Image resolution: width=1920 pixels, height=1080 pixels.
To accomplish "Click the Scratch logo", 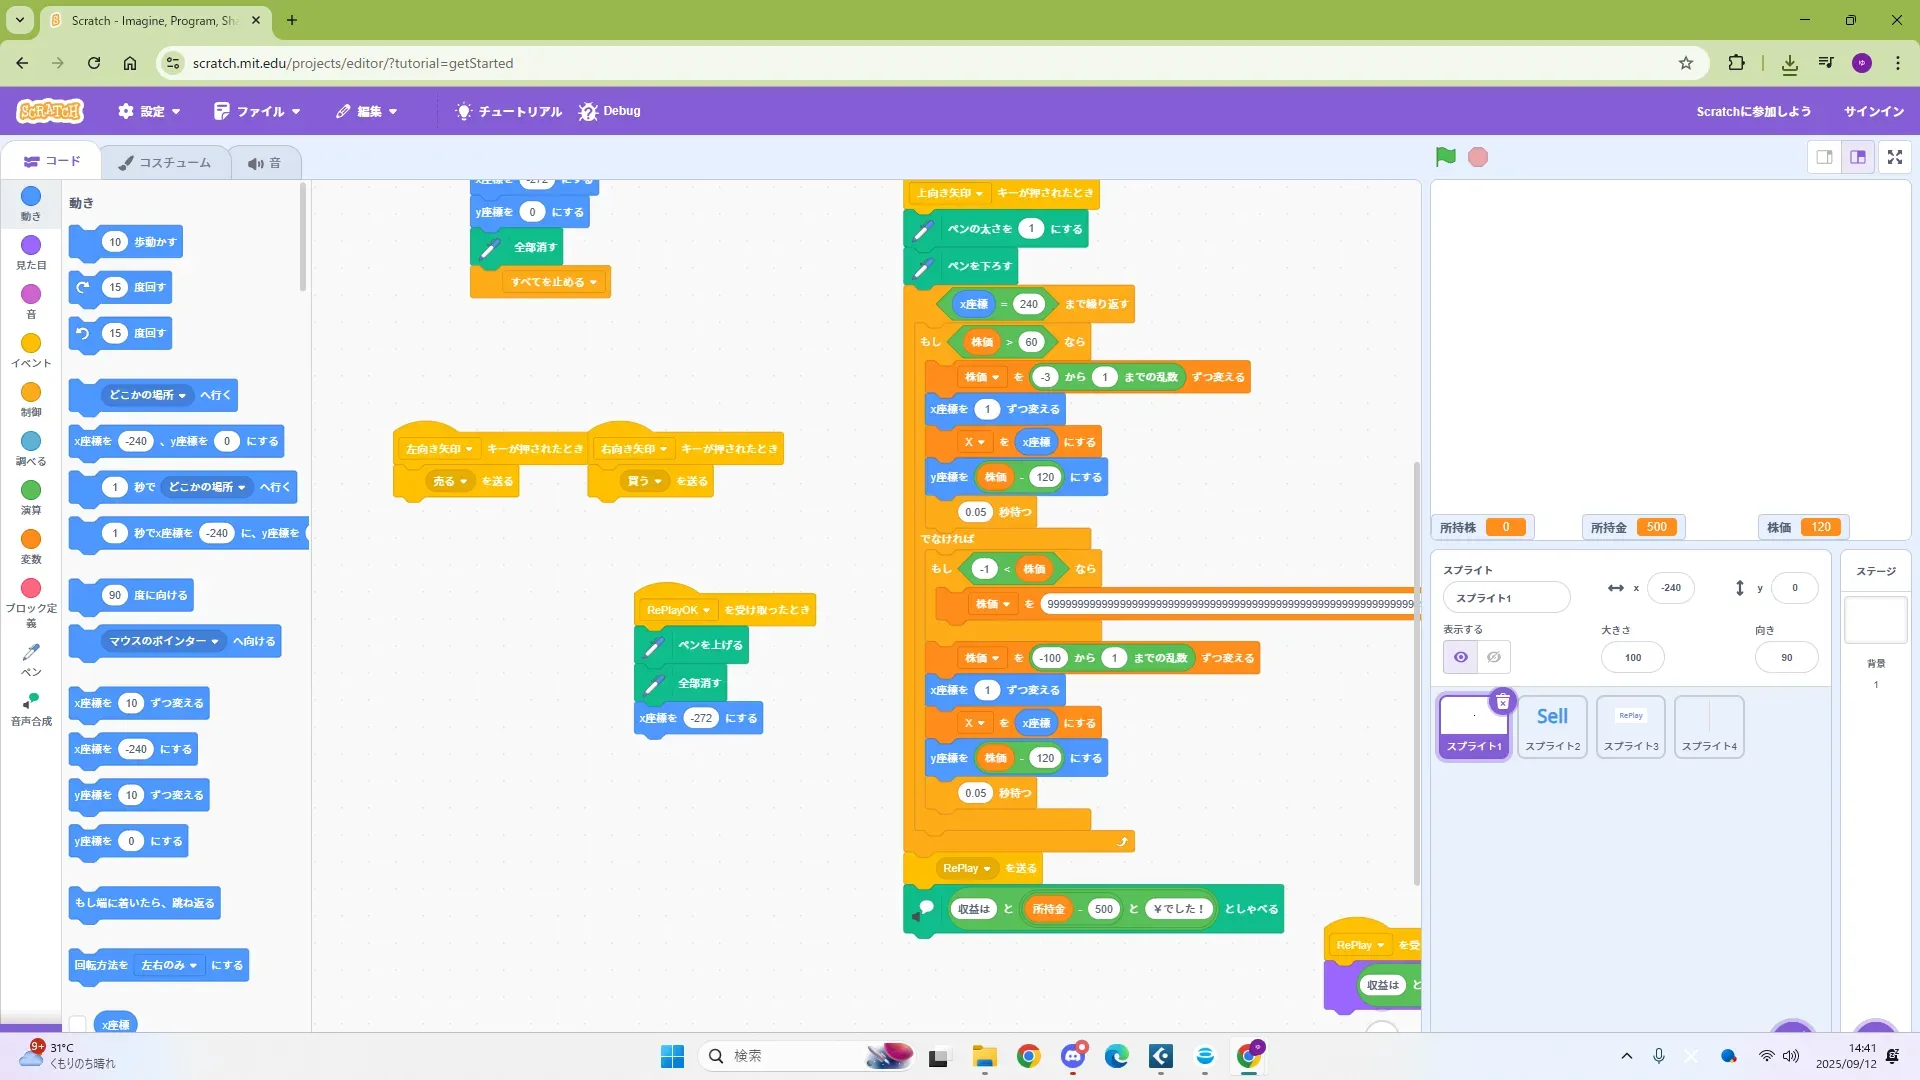I will [50, 111].
